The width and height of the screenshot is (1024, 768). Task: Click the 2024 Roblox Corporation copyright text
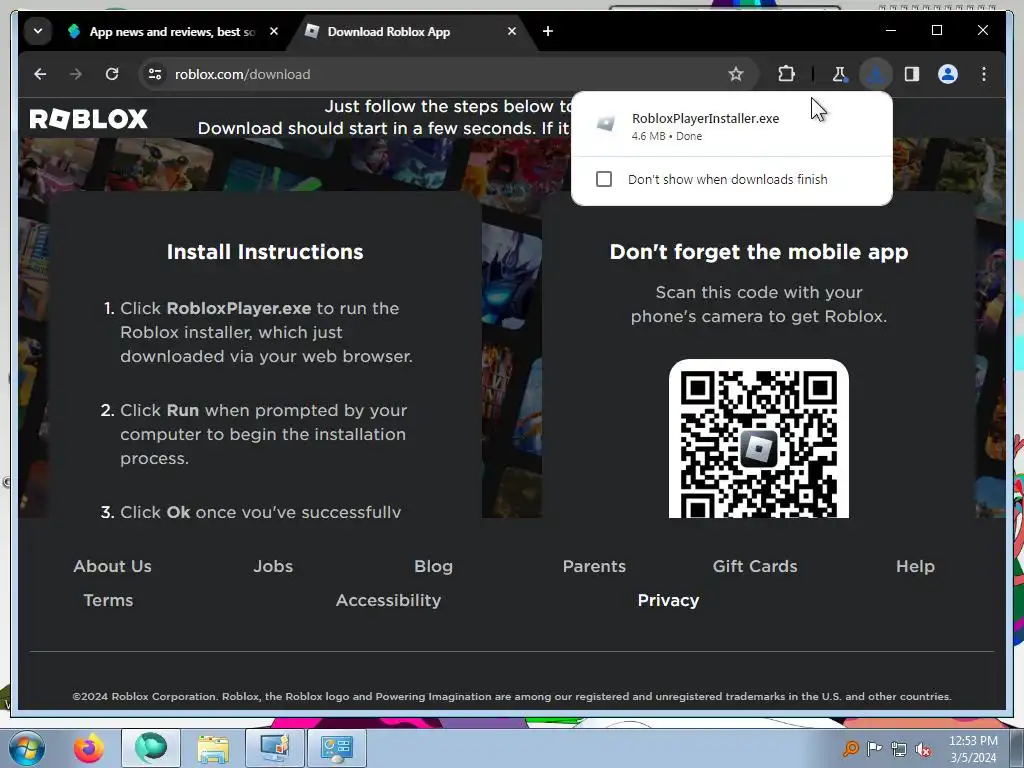pos(512,696)
